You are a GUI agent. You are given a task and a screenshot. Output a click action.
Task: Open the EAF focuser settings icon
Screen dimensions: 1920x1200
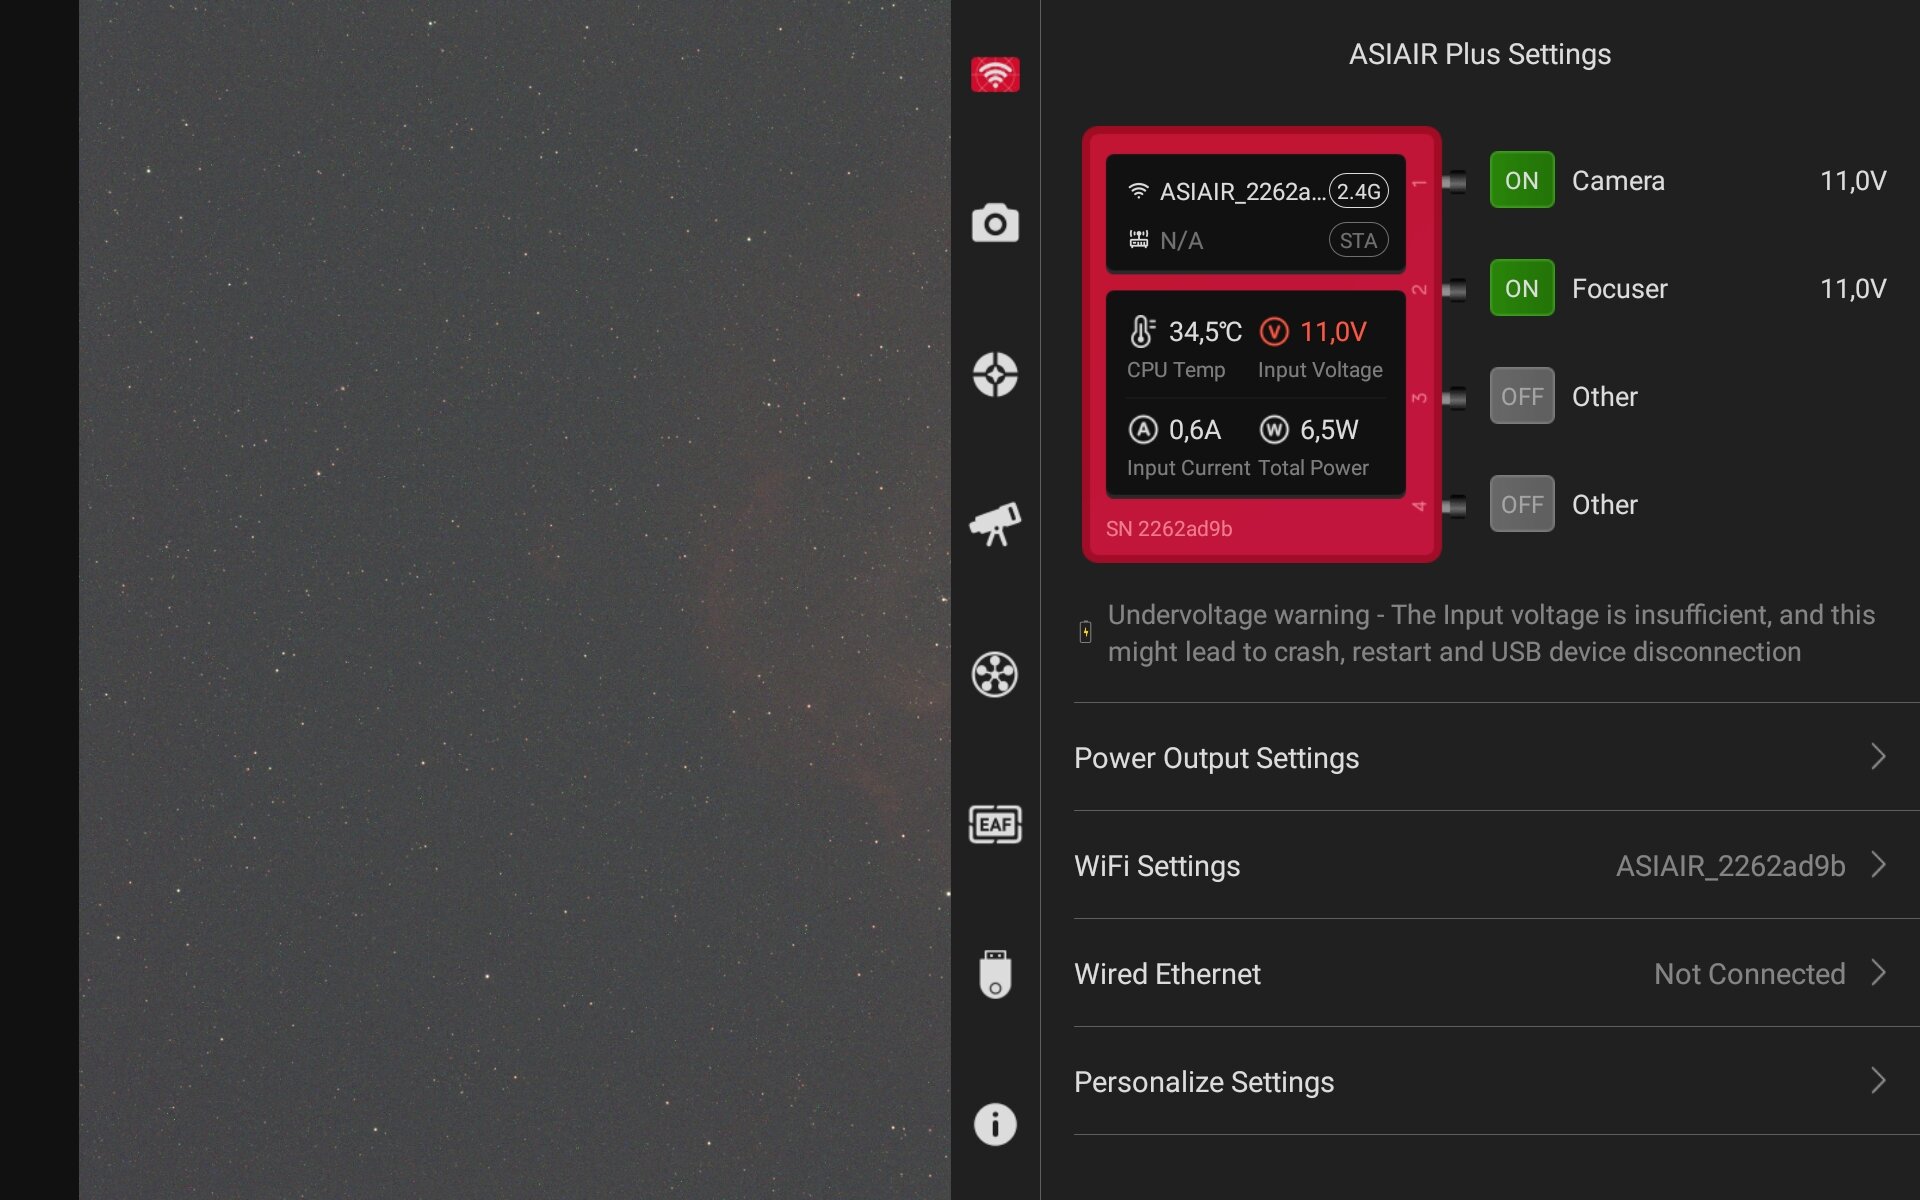(995, 825)
